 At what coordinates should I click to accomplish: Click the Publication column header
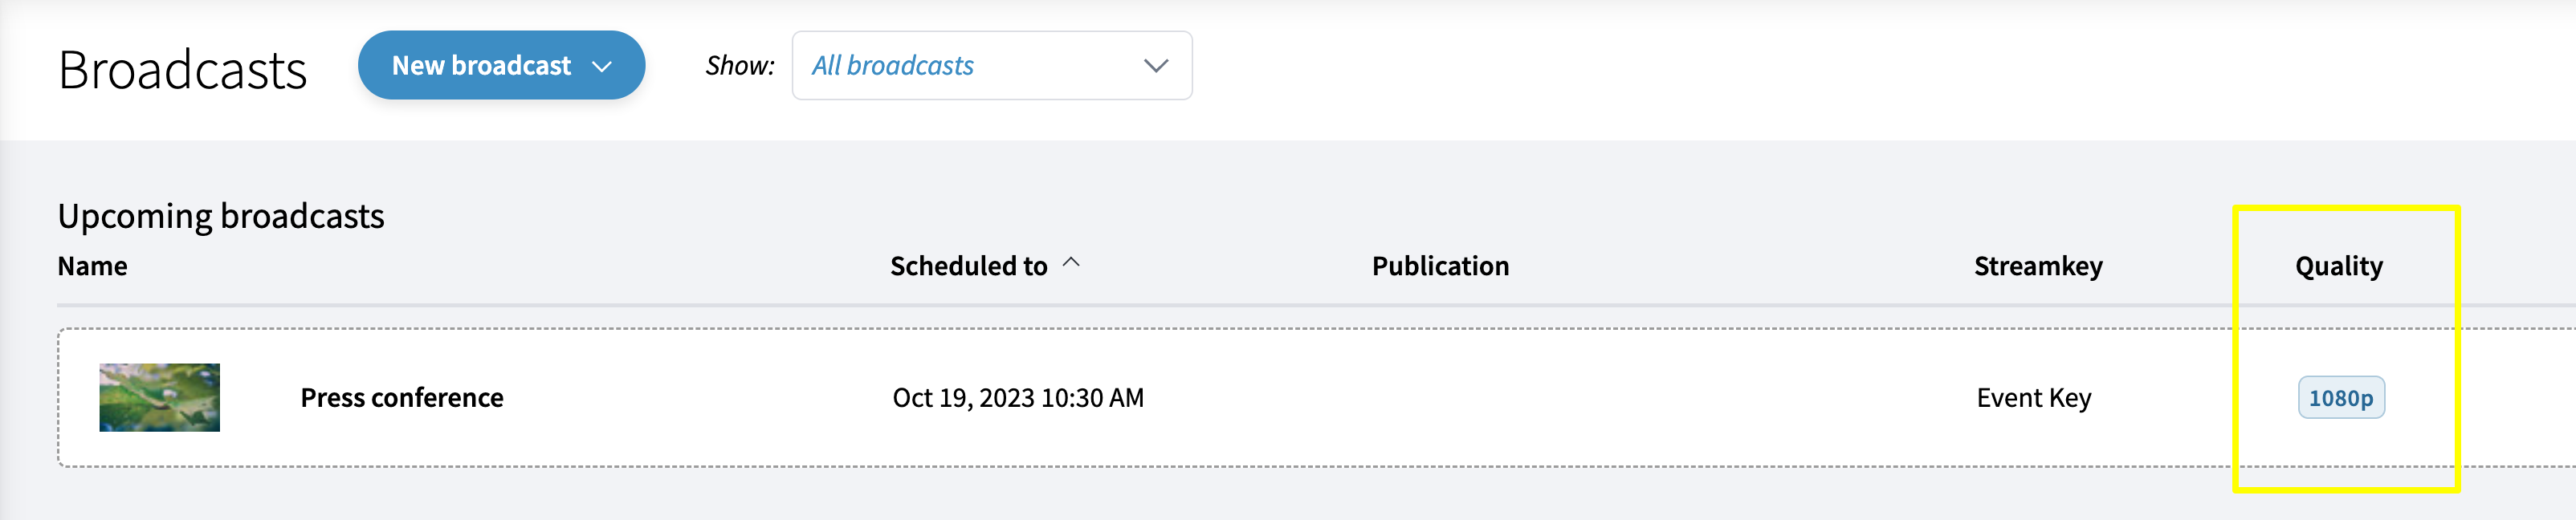pyautogui.click(x=1440, y=266)
